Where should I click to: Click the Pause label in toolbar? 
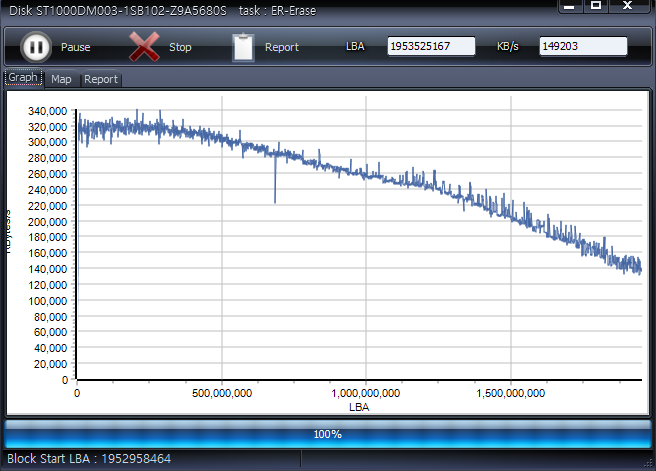(75, 47)
